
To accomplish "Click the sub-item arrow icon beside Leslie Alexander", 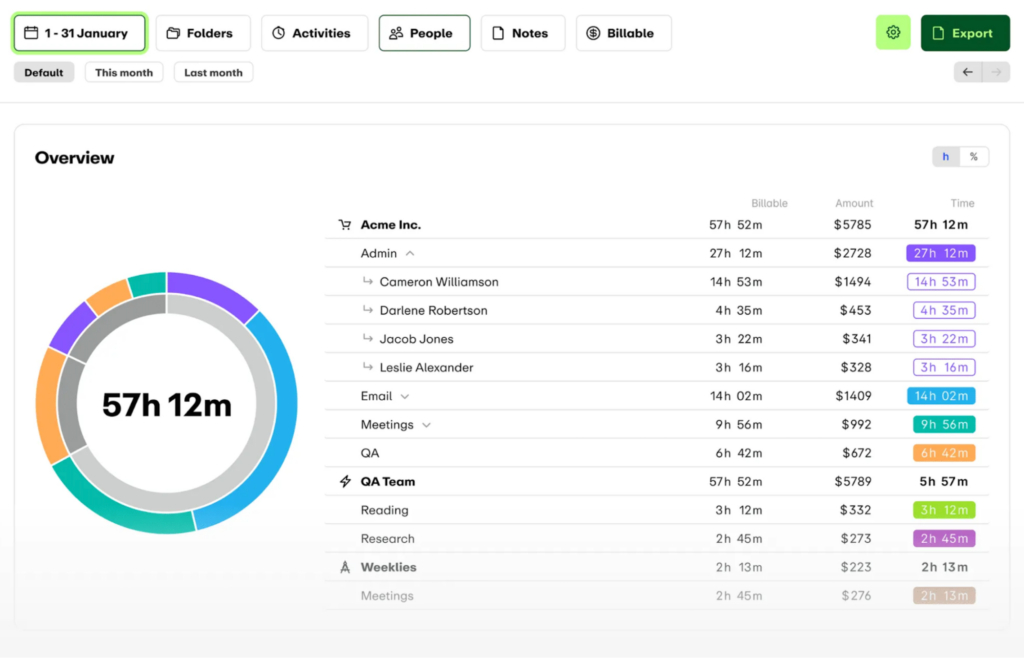I will (367, 367).
